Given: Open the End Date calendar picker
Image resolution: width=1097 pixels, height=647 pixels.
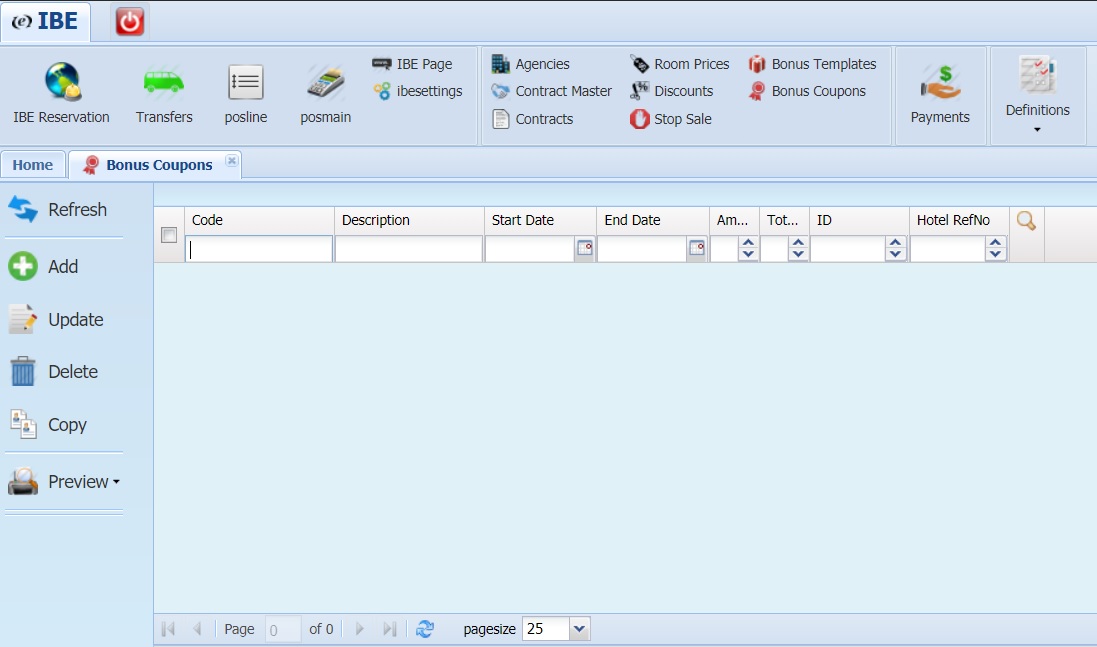Looking at the screenshot, I should pyautogui.click(x=697, y=248).
